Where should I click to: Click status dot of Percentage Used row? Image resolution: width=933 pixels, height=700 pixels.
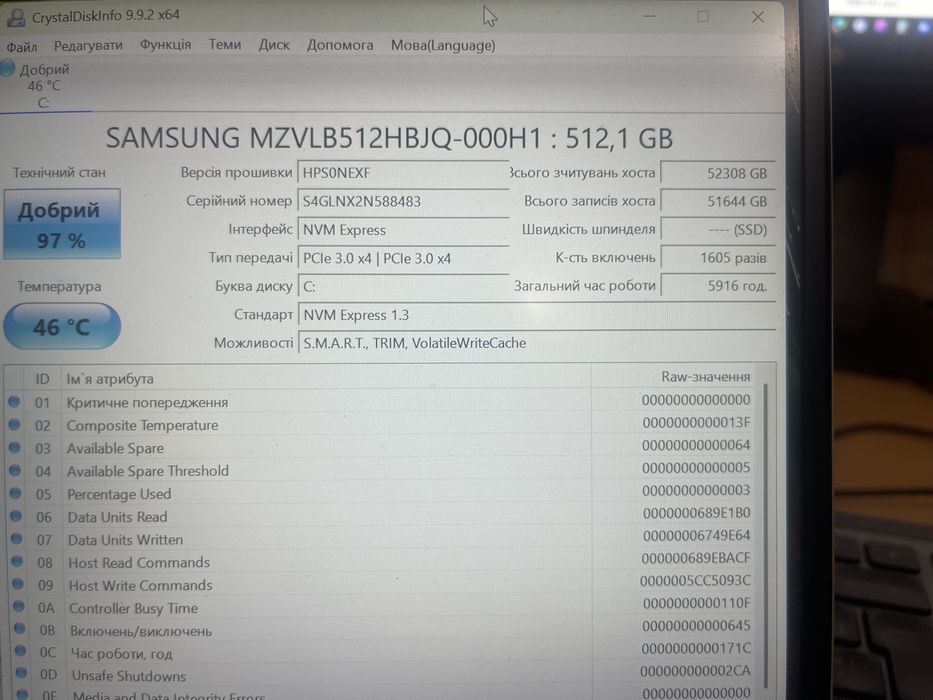tap(15, 493)
